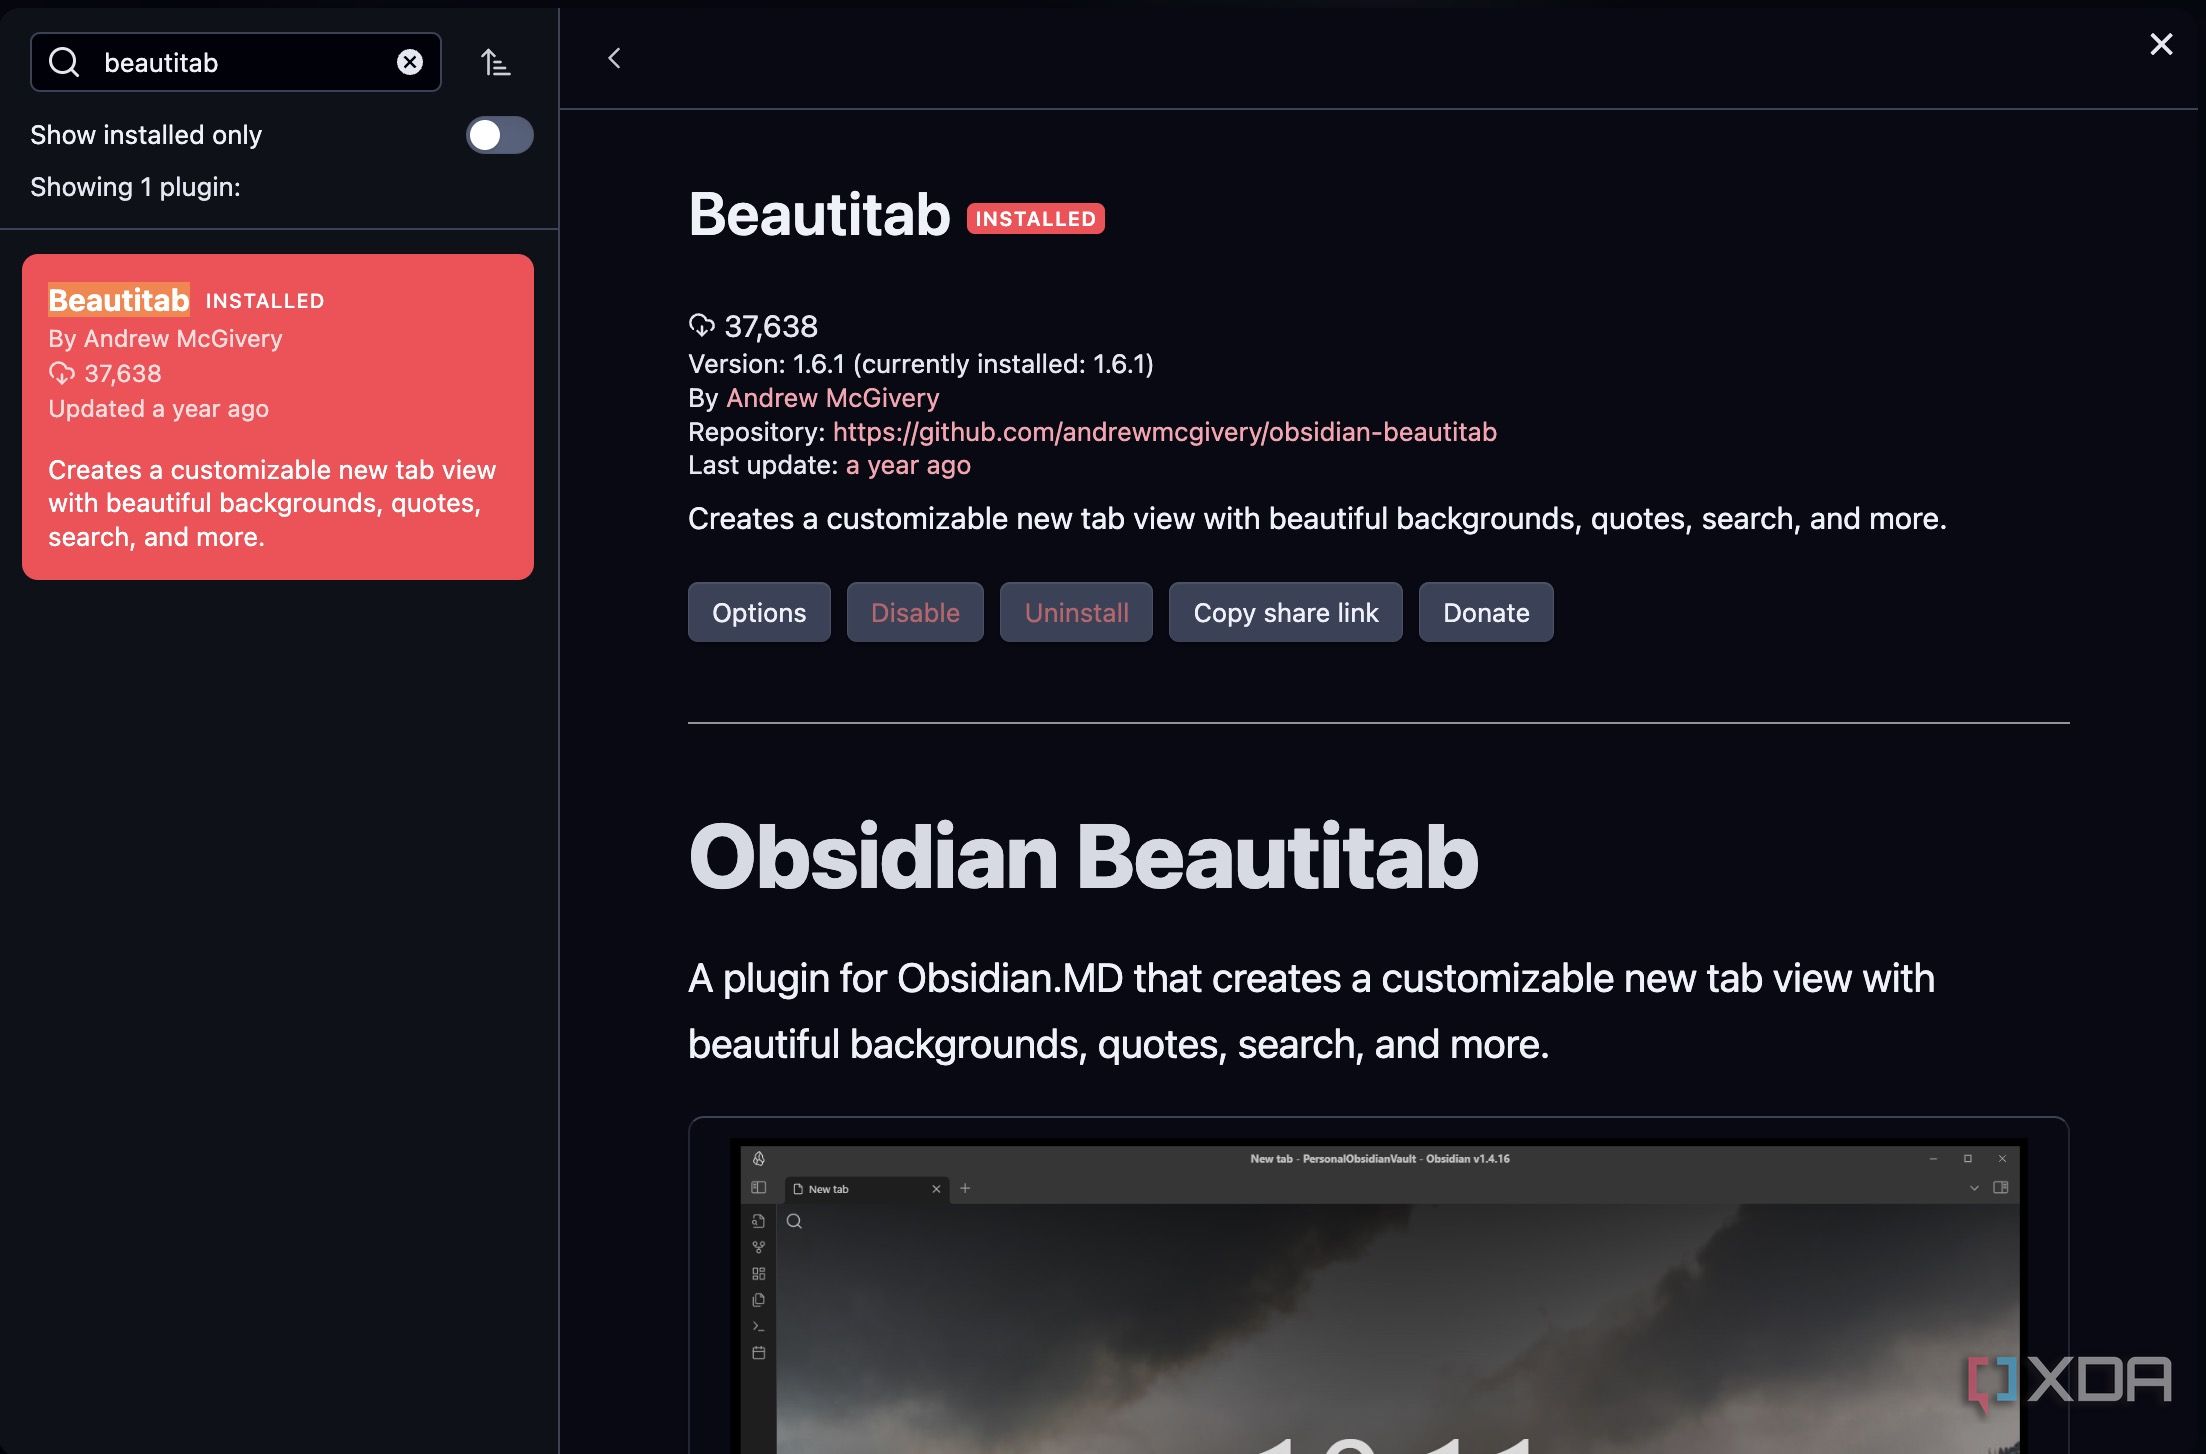
Task: Open the obsidian-beautitab GitHub repository link
Action: point(1165,432)
